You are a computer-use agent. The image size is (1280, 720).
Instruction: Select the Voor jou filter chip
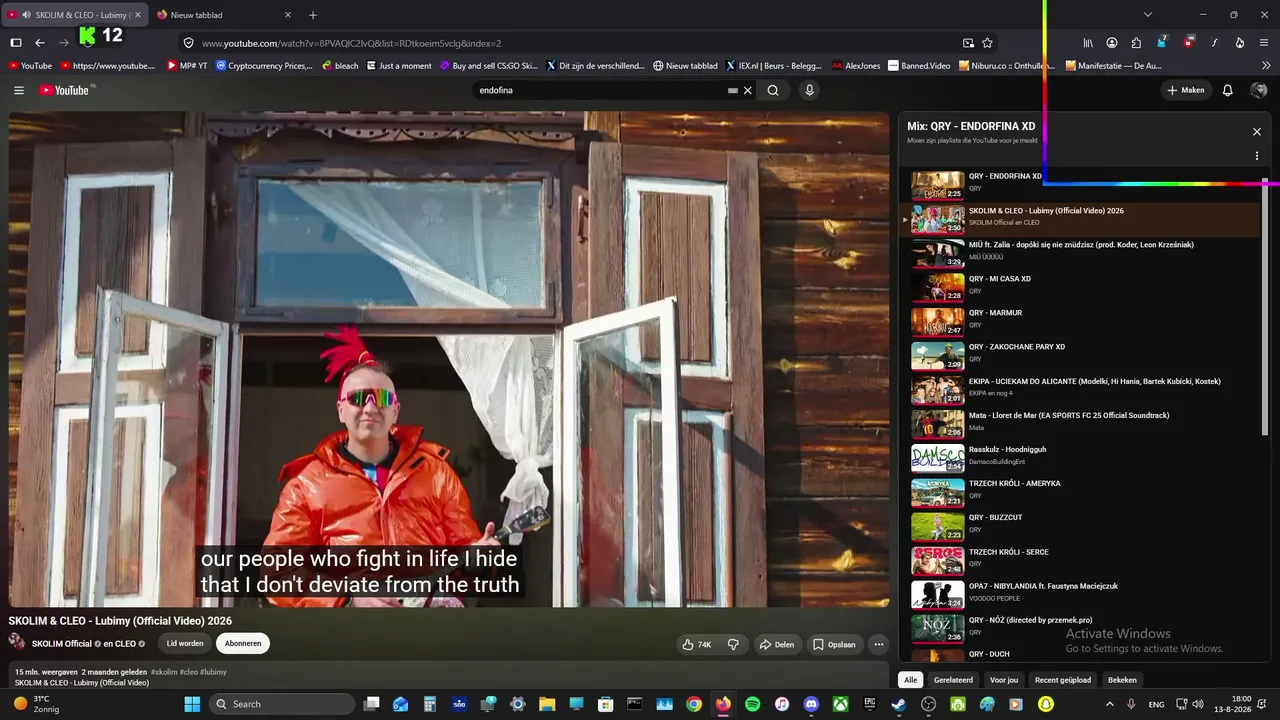coord(1004,680)
